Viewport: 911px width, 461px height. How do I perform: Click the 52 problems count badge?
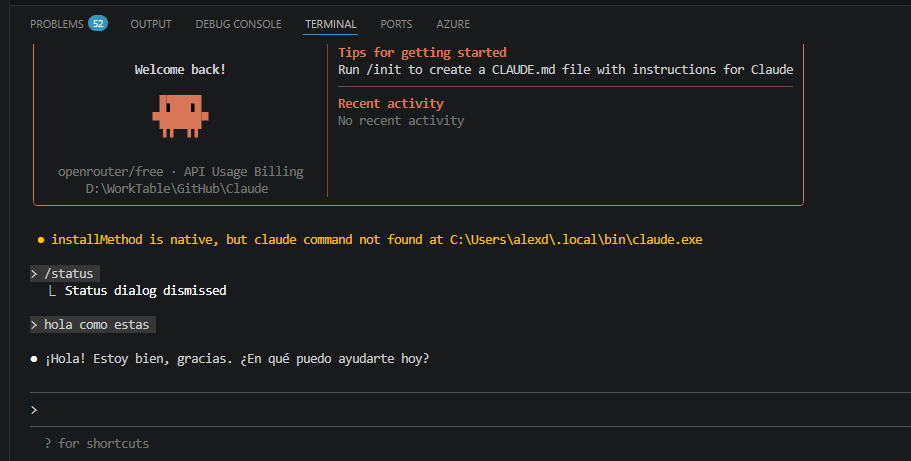click(97, 23)
